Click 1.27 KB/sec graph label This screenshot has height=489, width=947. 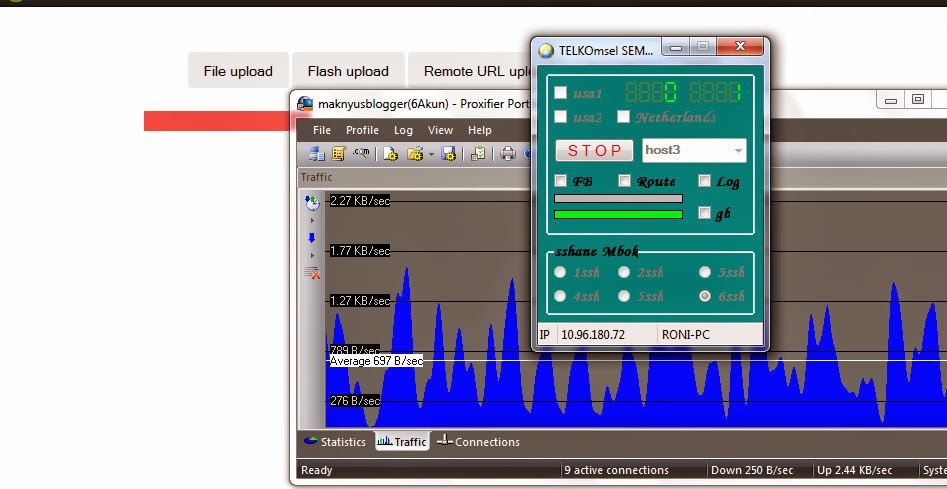[x=360, y=301]
